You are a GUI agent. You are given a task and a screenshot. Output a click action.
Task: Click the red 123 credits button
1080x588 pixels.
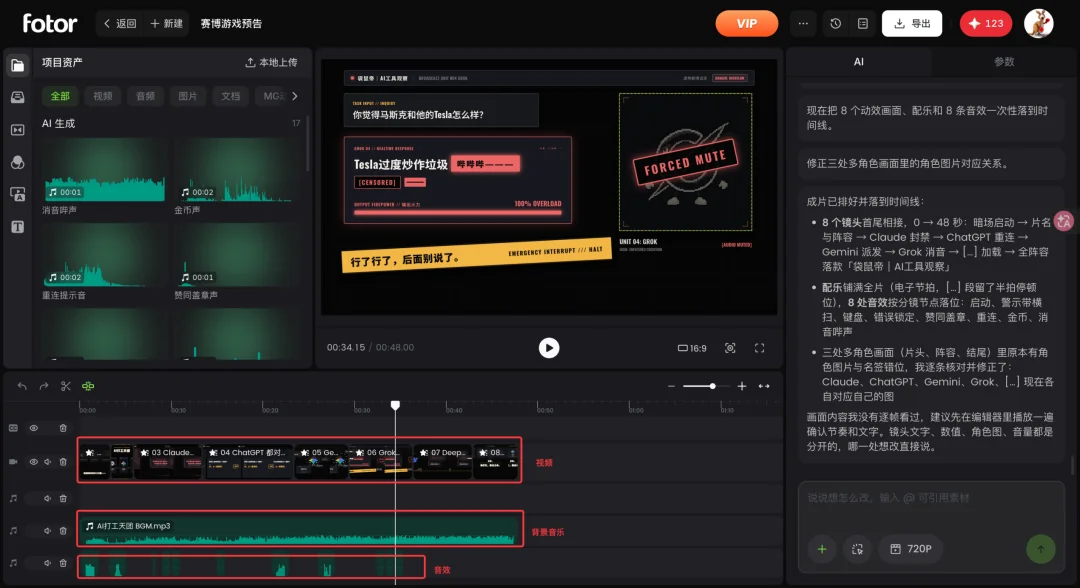coord(986,23)
